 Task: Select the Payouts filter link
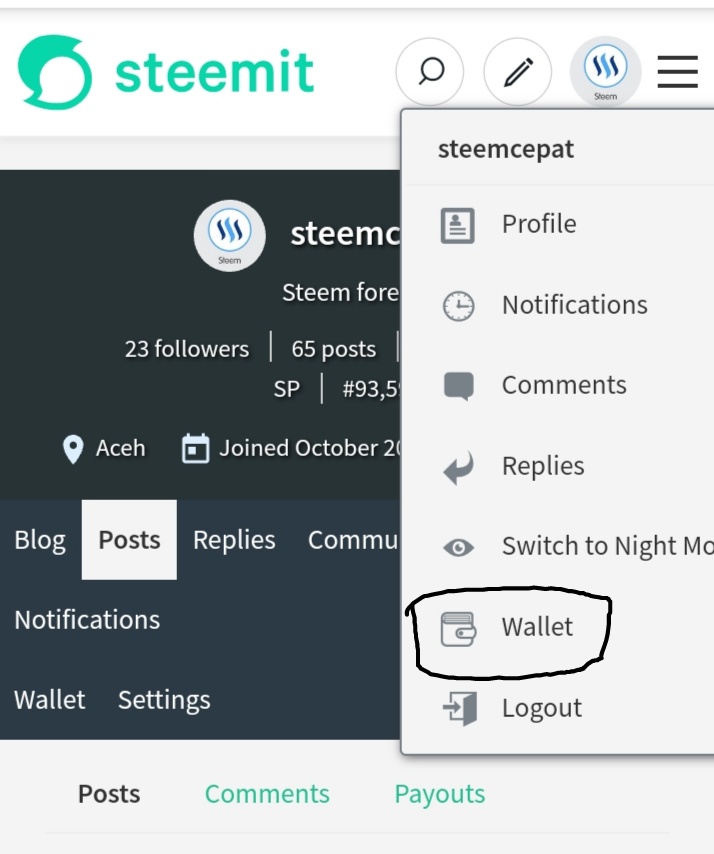pyautogui.click(x=439, y=794)
